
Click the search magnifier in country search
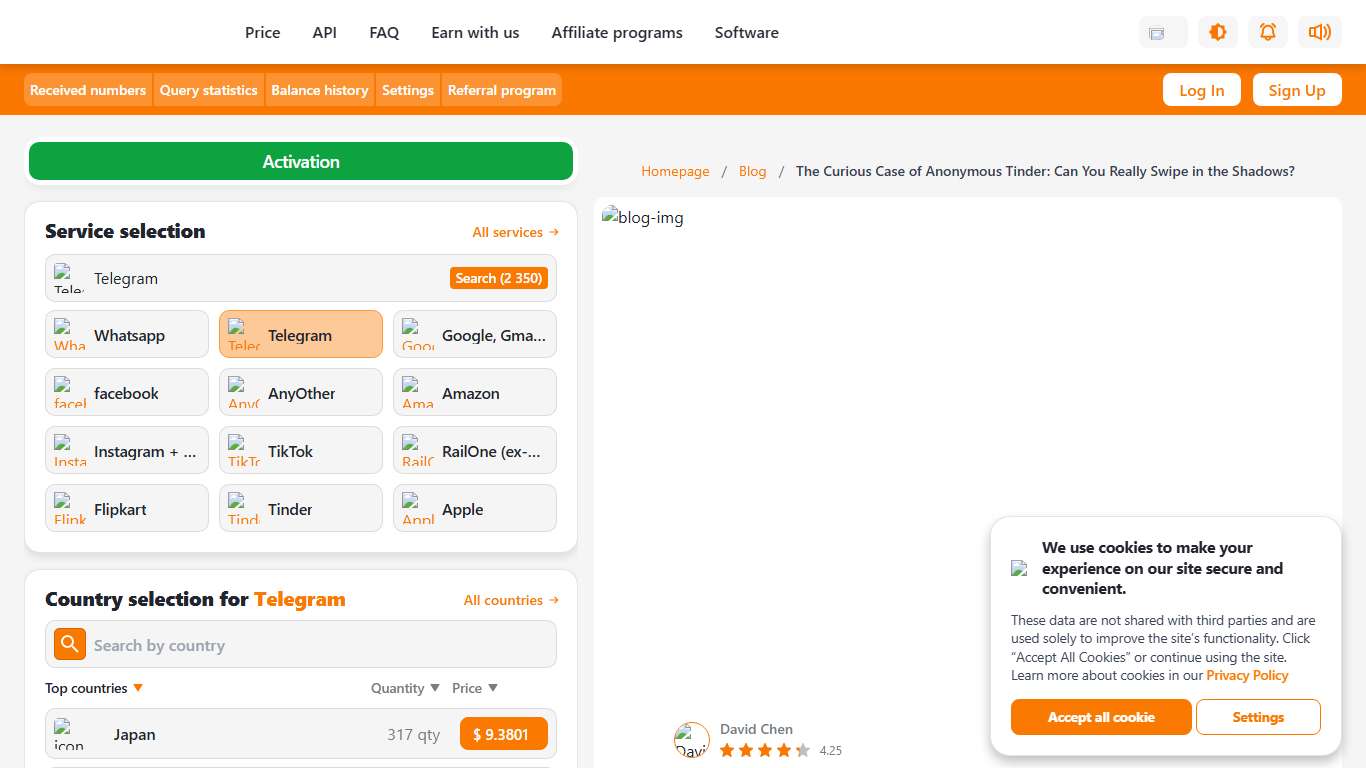[69, 644]
